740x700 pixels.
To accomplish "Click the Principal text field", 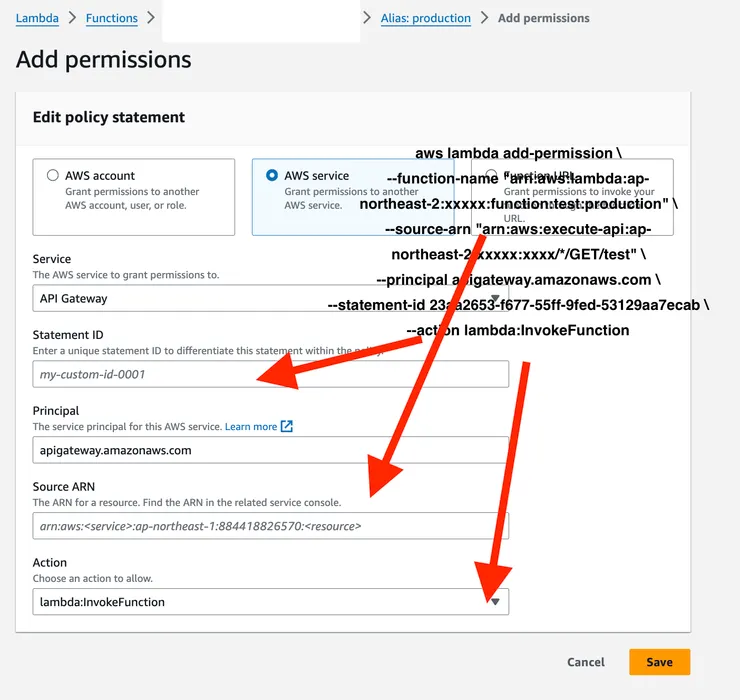I will point(270,450).
